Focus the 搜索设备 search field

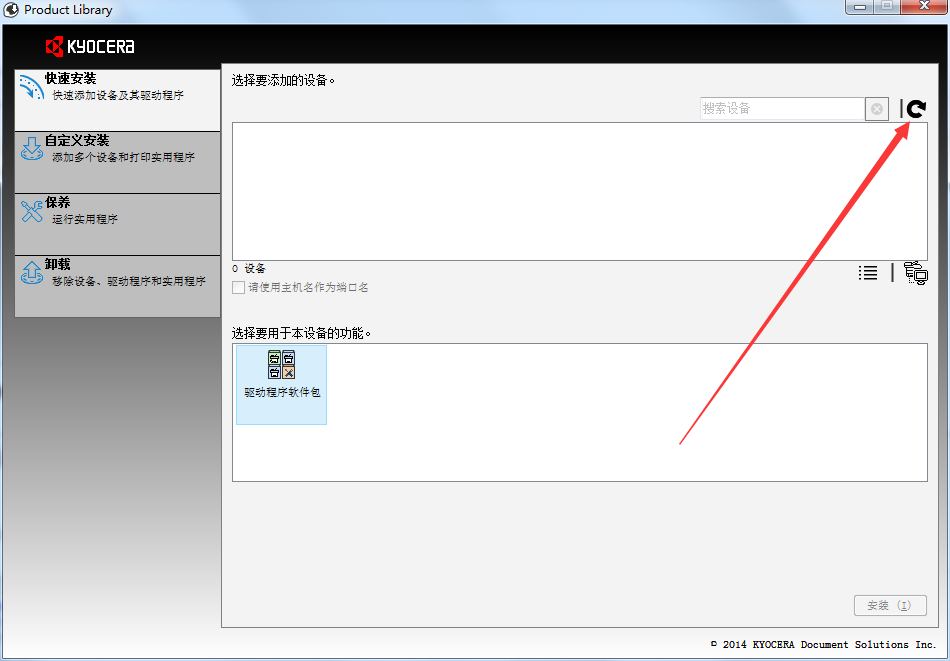pyautogui.click(x=781, y=109)
